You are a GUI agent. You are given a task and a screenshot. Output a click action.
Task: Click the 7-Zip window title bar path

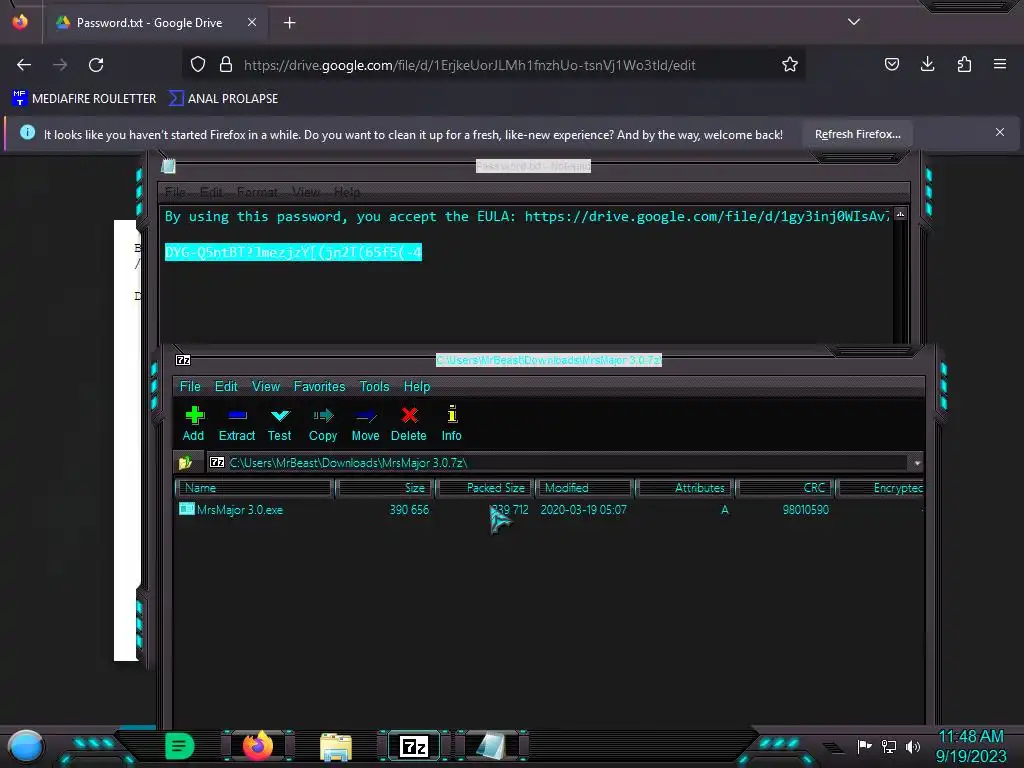(549, 360)
